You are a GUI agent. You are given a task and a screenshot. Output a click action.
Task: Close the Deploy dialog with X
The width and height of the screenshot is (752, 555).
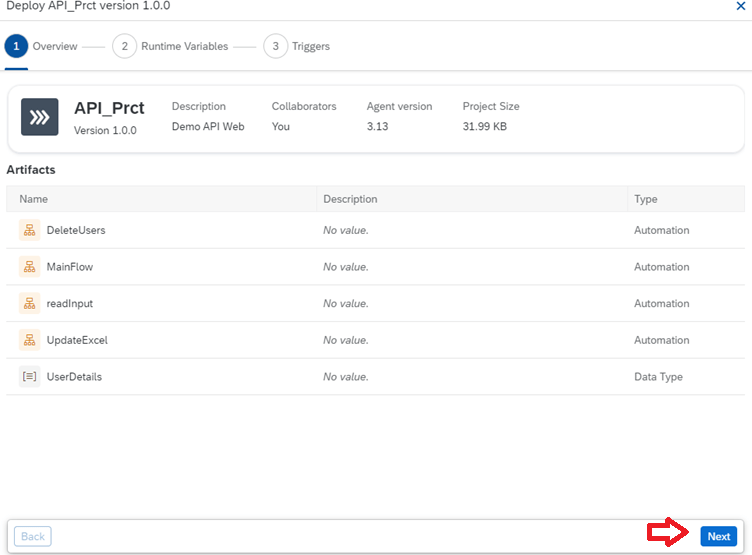(x=741, y=6)
